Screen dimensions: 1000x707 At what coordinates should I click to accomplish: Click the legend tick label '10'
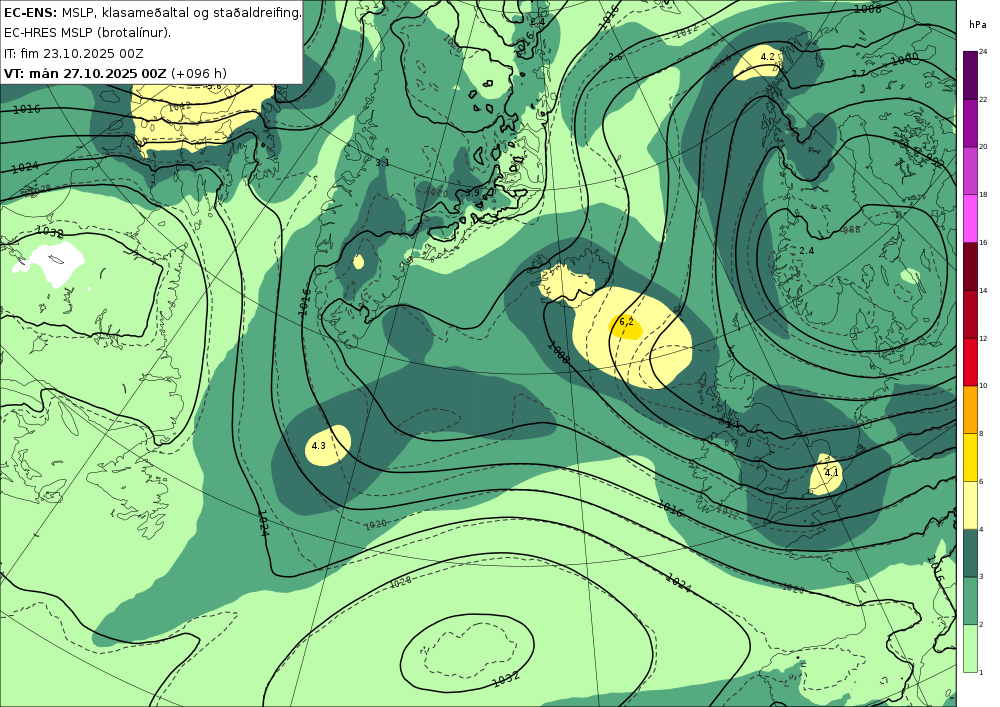click(983, 386)
